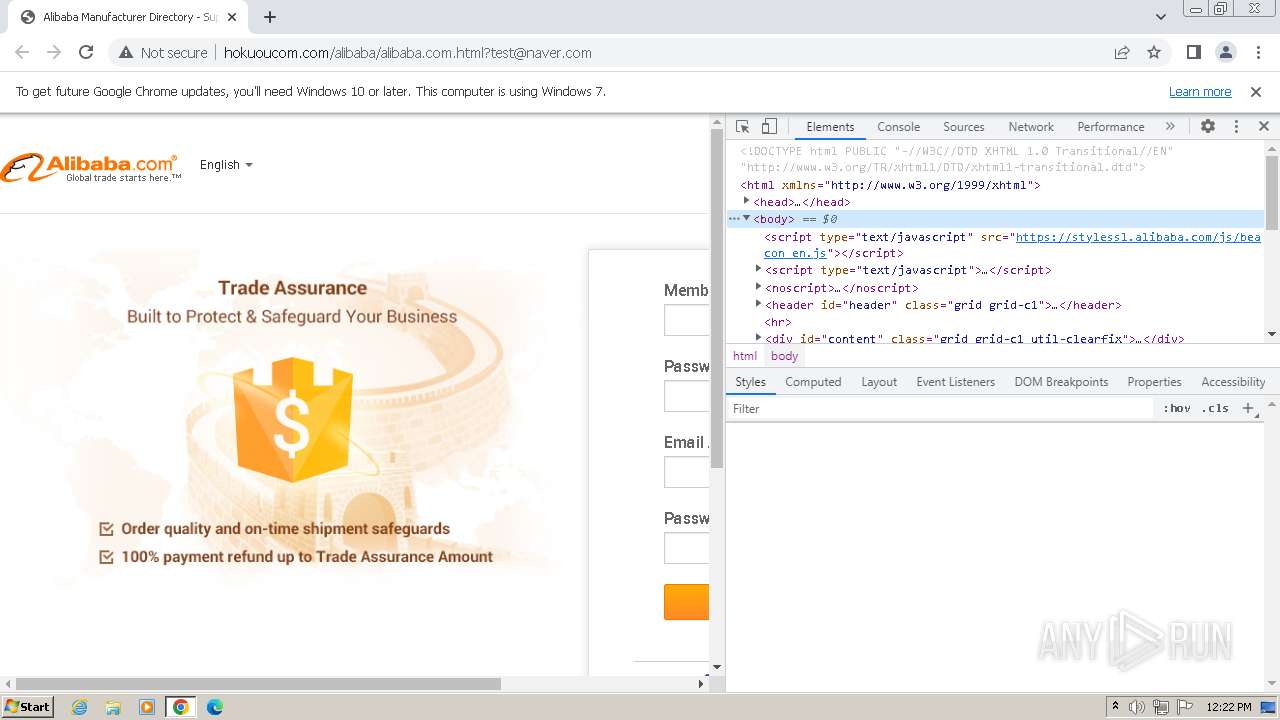
Task: Open the Accessibility pane tab
Action: click(1233, 382)
